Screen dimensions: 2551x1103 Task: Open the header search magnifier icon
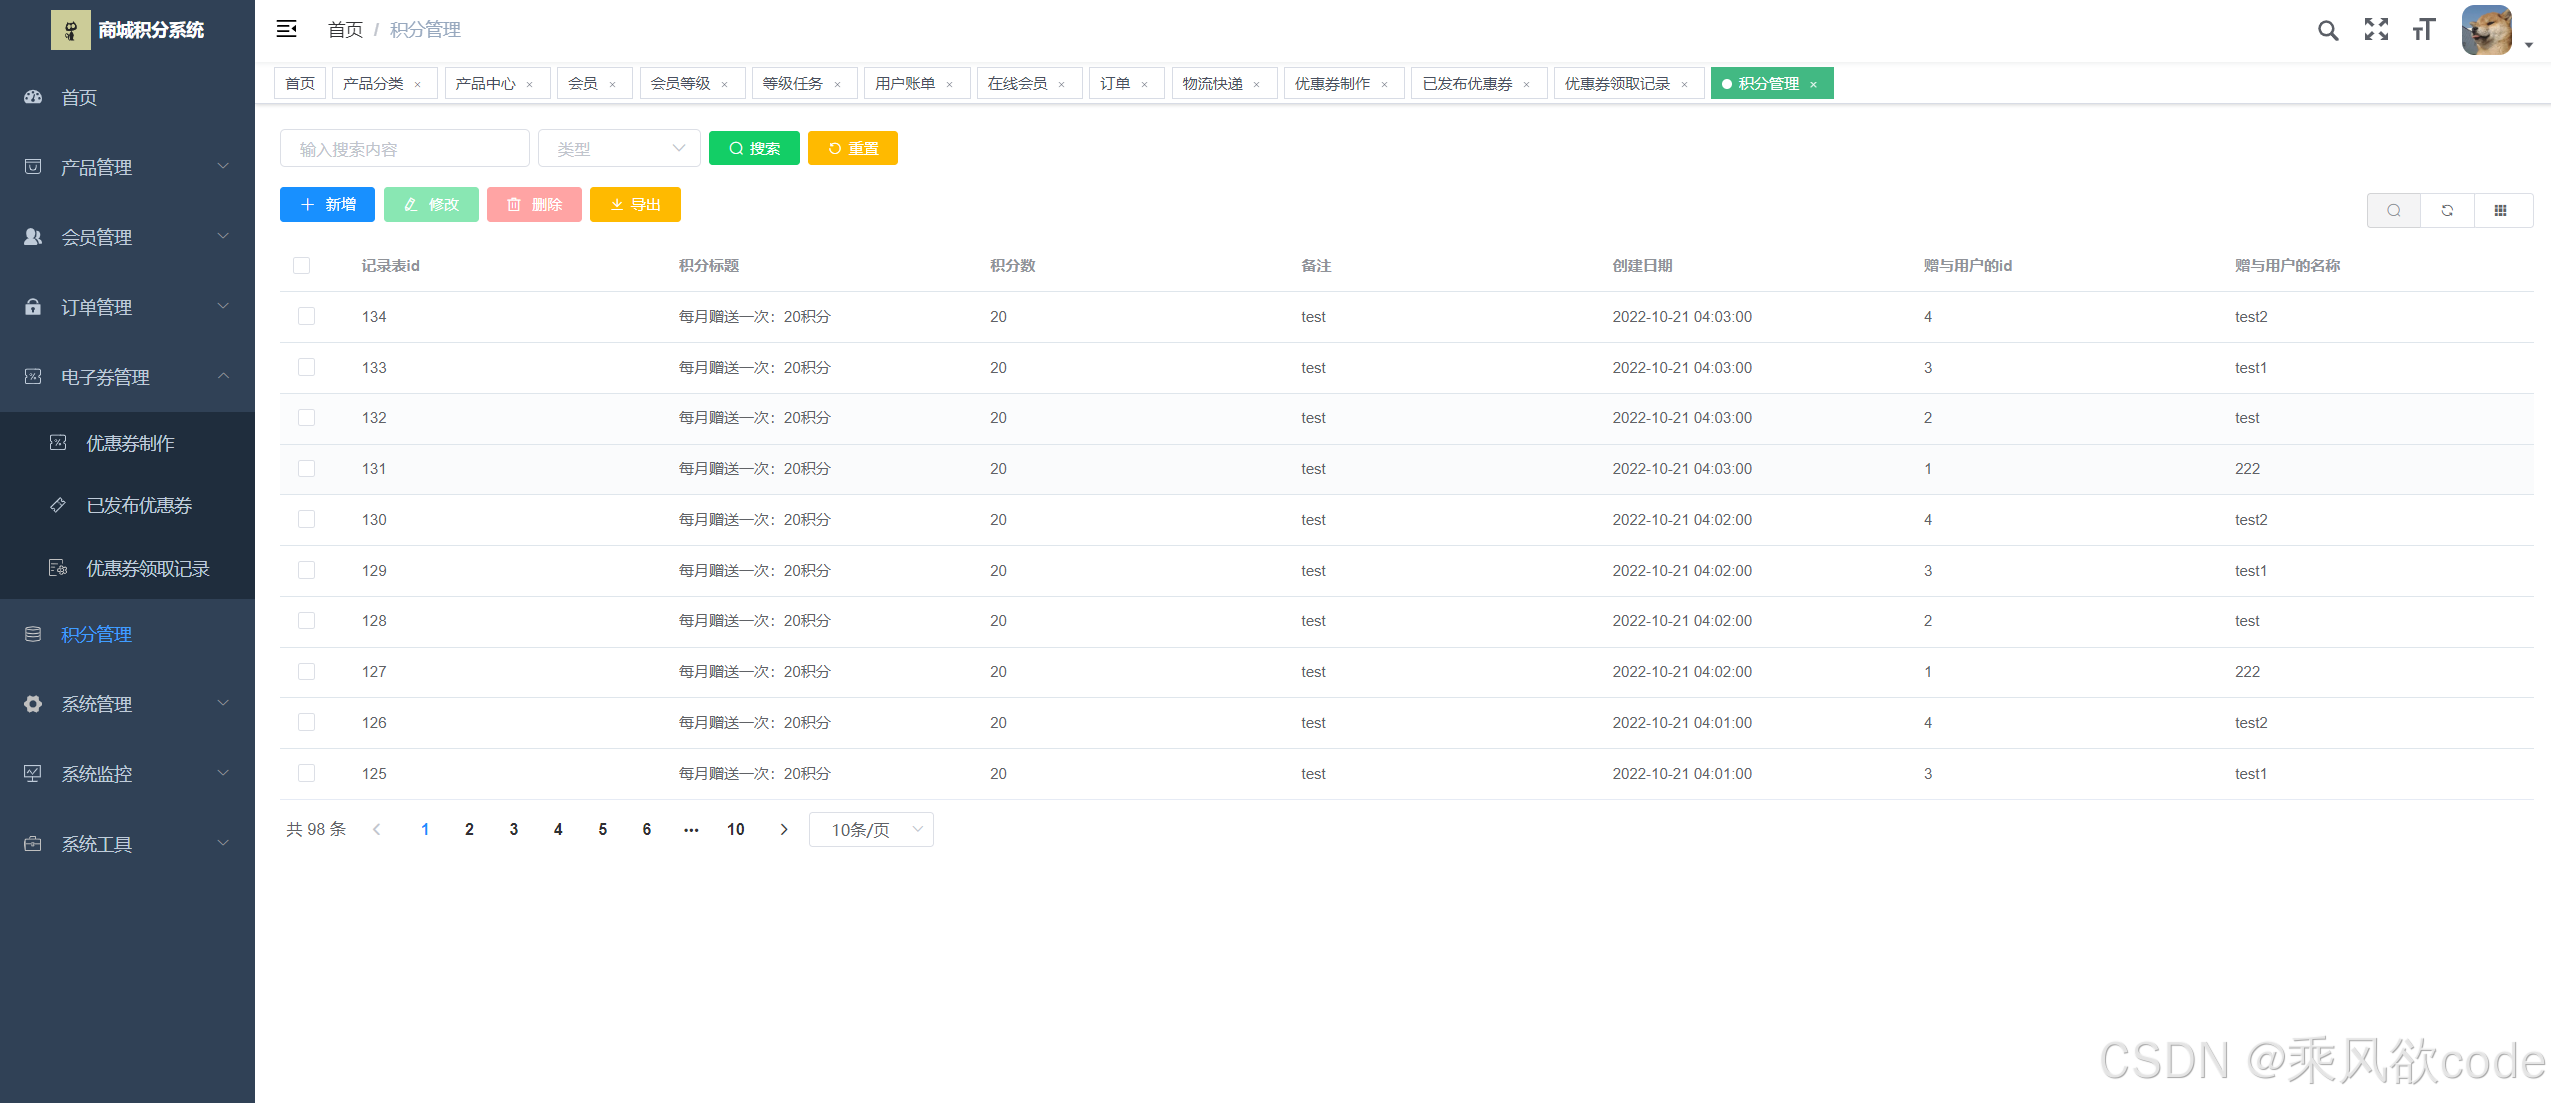[2327, 30]
